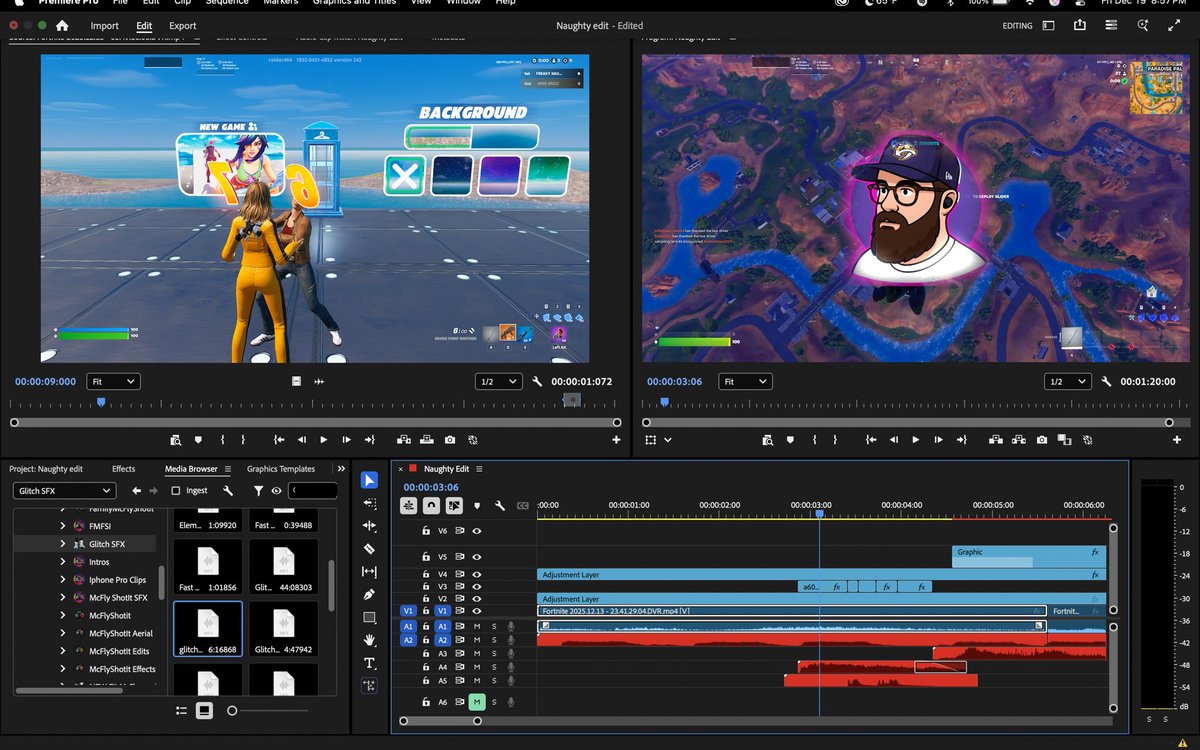1200x750 pixels.
Task: Click the Home icon in header
Action: [63, 26]
